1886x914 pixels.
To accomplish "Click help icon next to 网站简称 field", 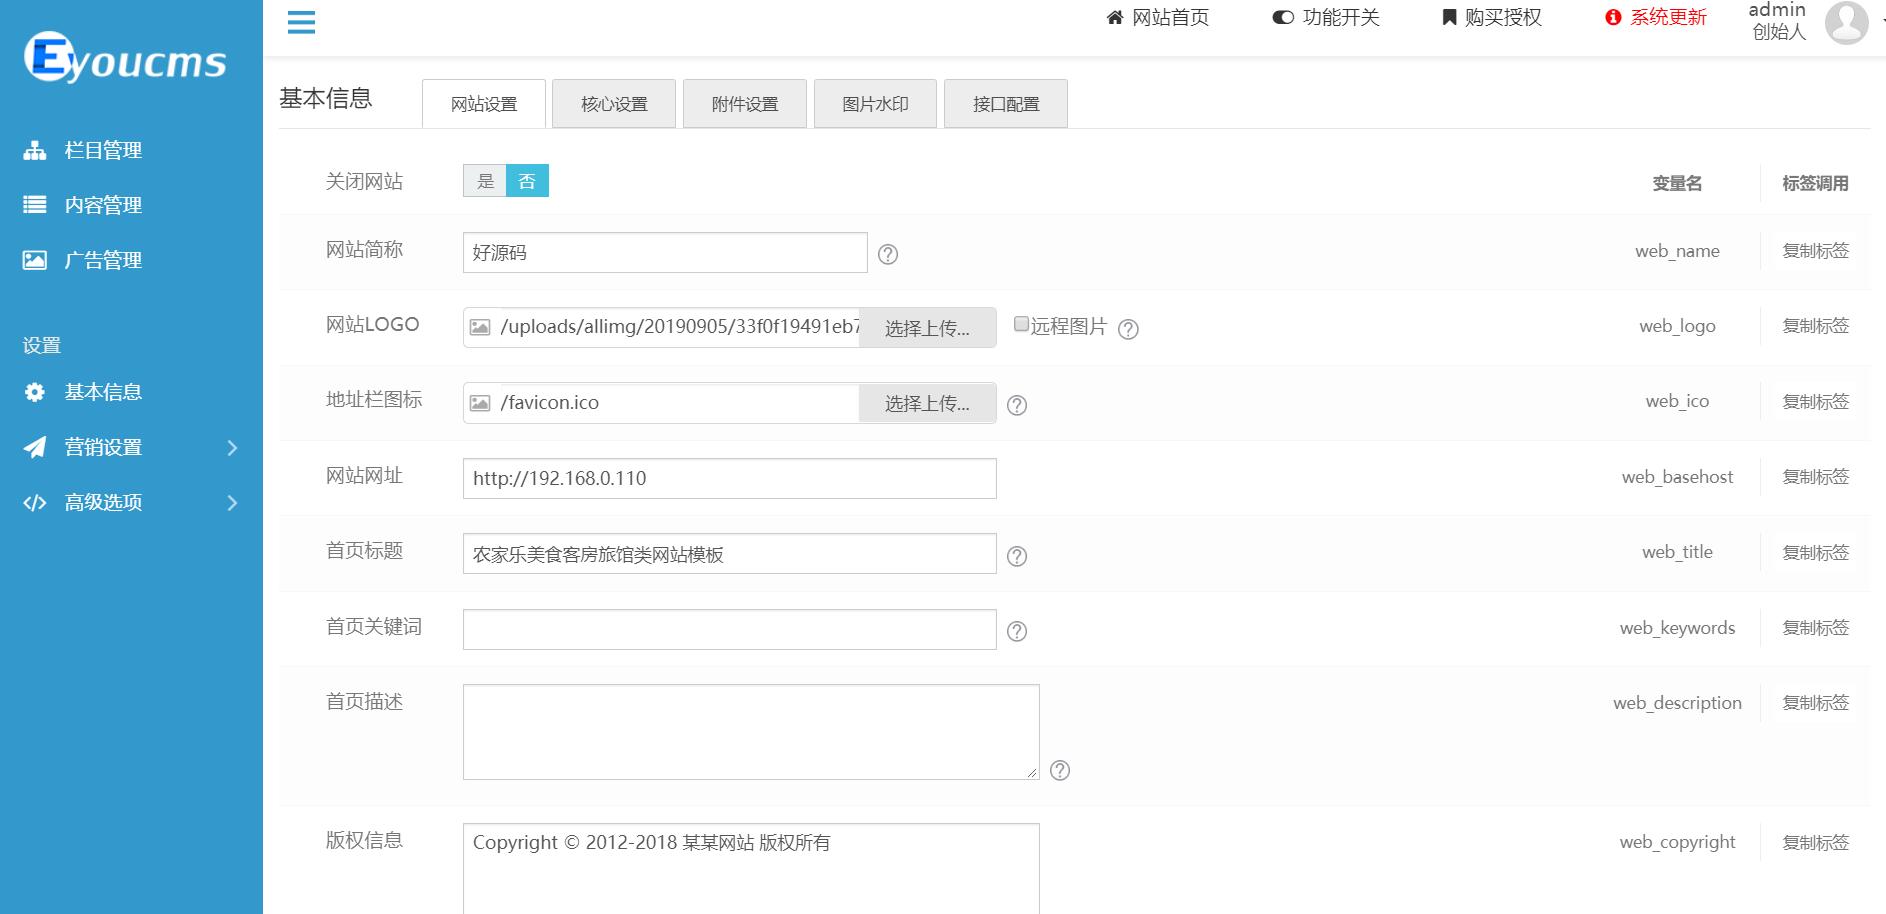I will click(x=887, y=254).
